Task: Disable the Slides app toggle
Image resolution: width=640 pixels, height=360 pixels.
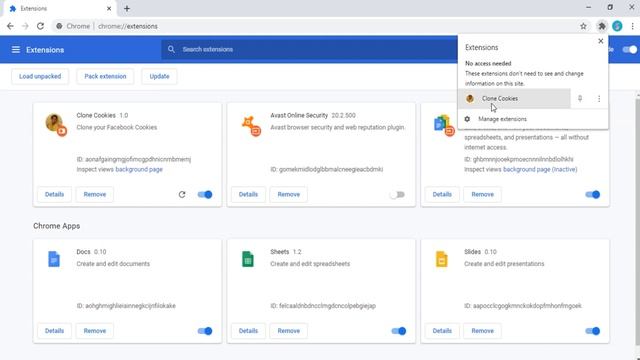Action: (x=593, y=331)
